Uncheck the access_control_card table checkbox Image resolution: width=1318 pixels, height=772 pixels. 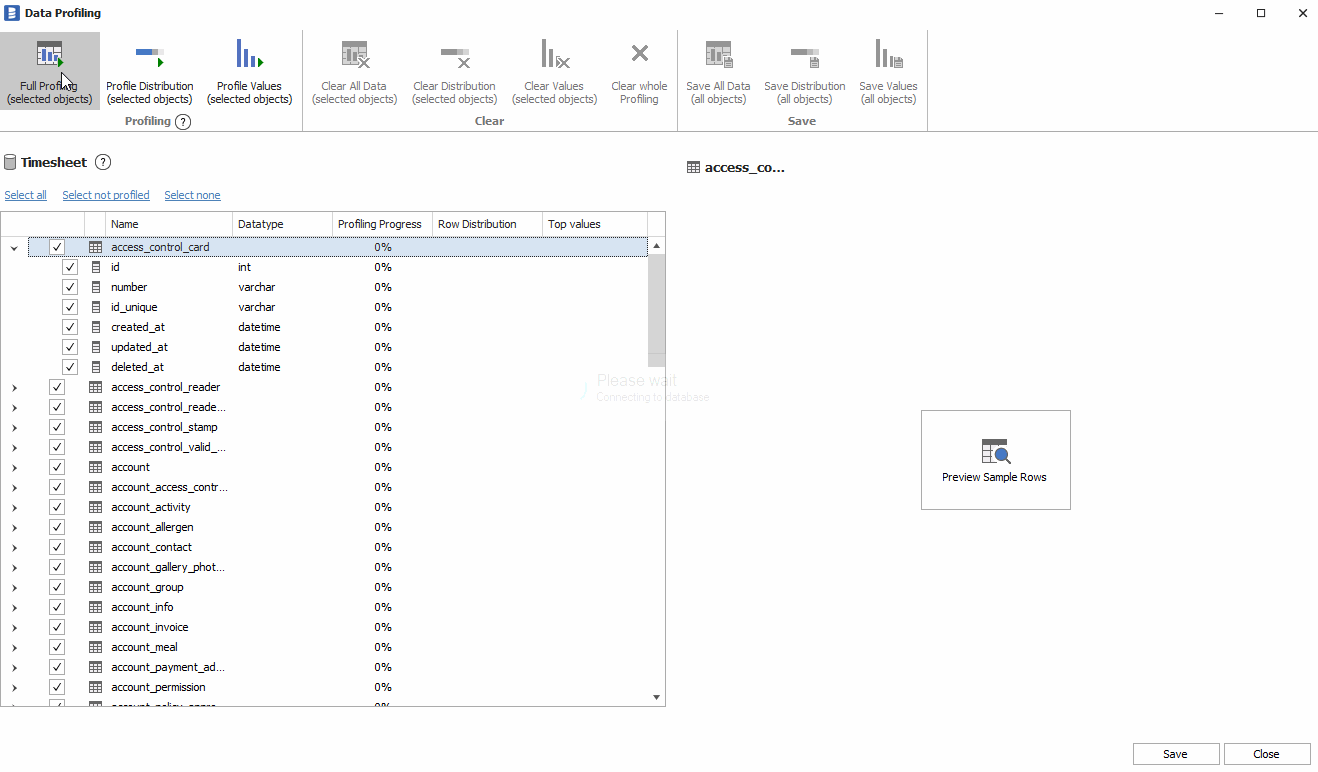pos(57,246)
